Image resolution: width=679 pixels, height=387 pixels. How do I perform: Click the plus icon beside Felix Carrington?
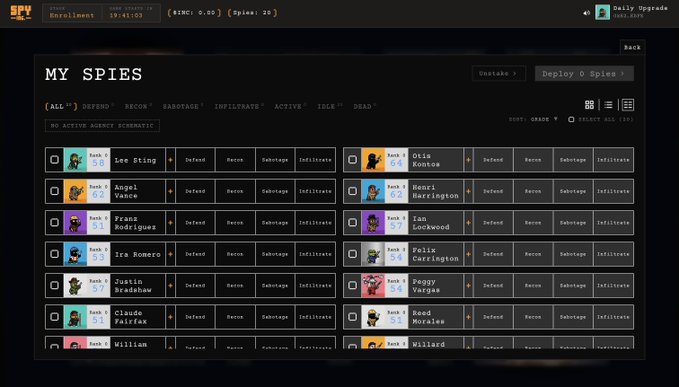468,254
